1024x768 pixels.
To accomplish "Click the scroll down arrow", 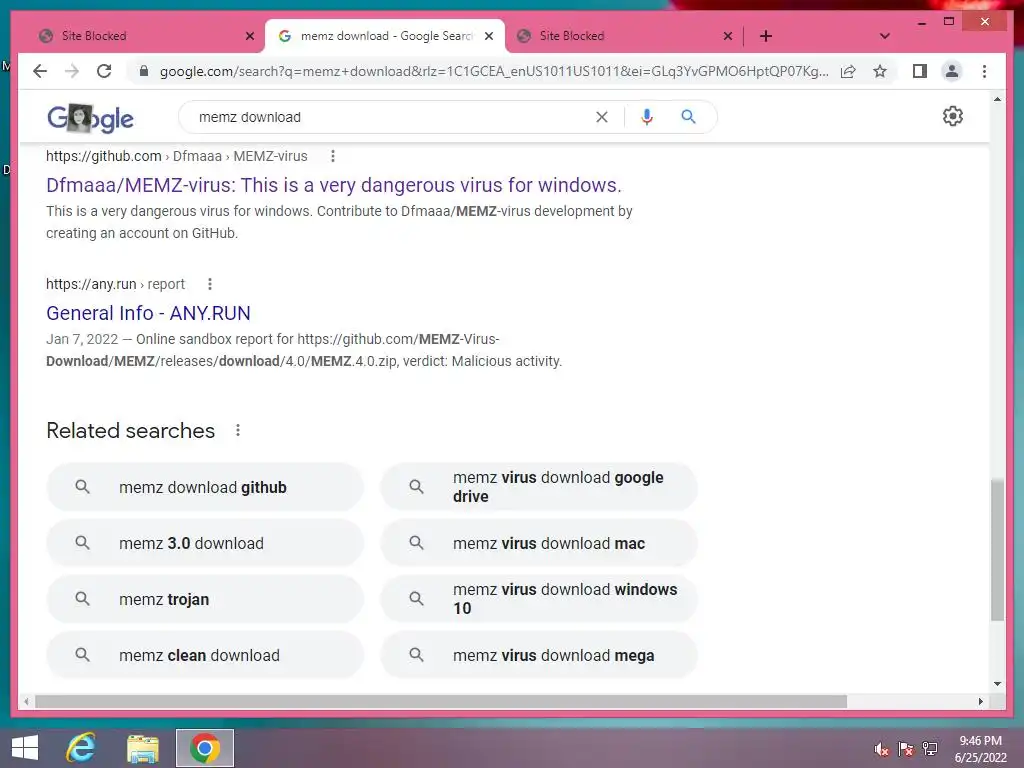I will tap(997, 684).
